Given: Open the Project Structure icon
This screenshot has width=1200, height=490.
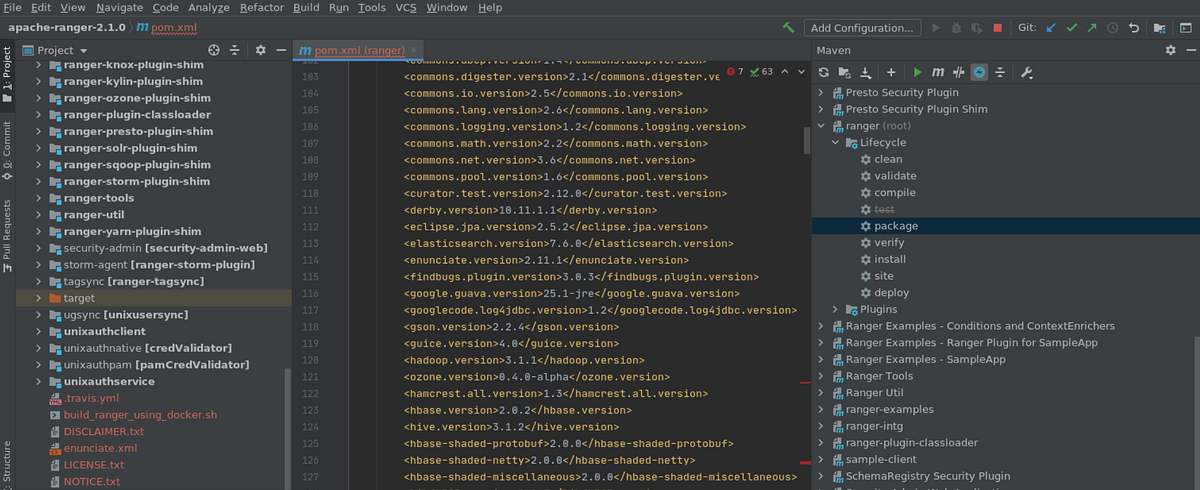Looking at the screenshot, I should [x=1159, y=28].
